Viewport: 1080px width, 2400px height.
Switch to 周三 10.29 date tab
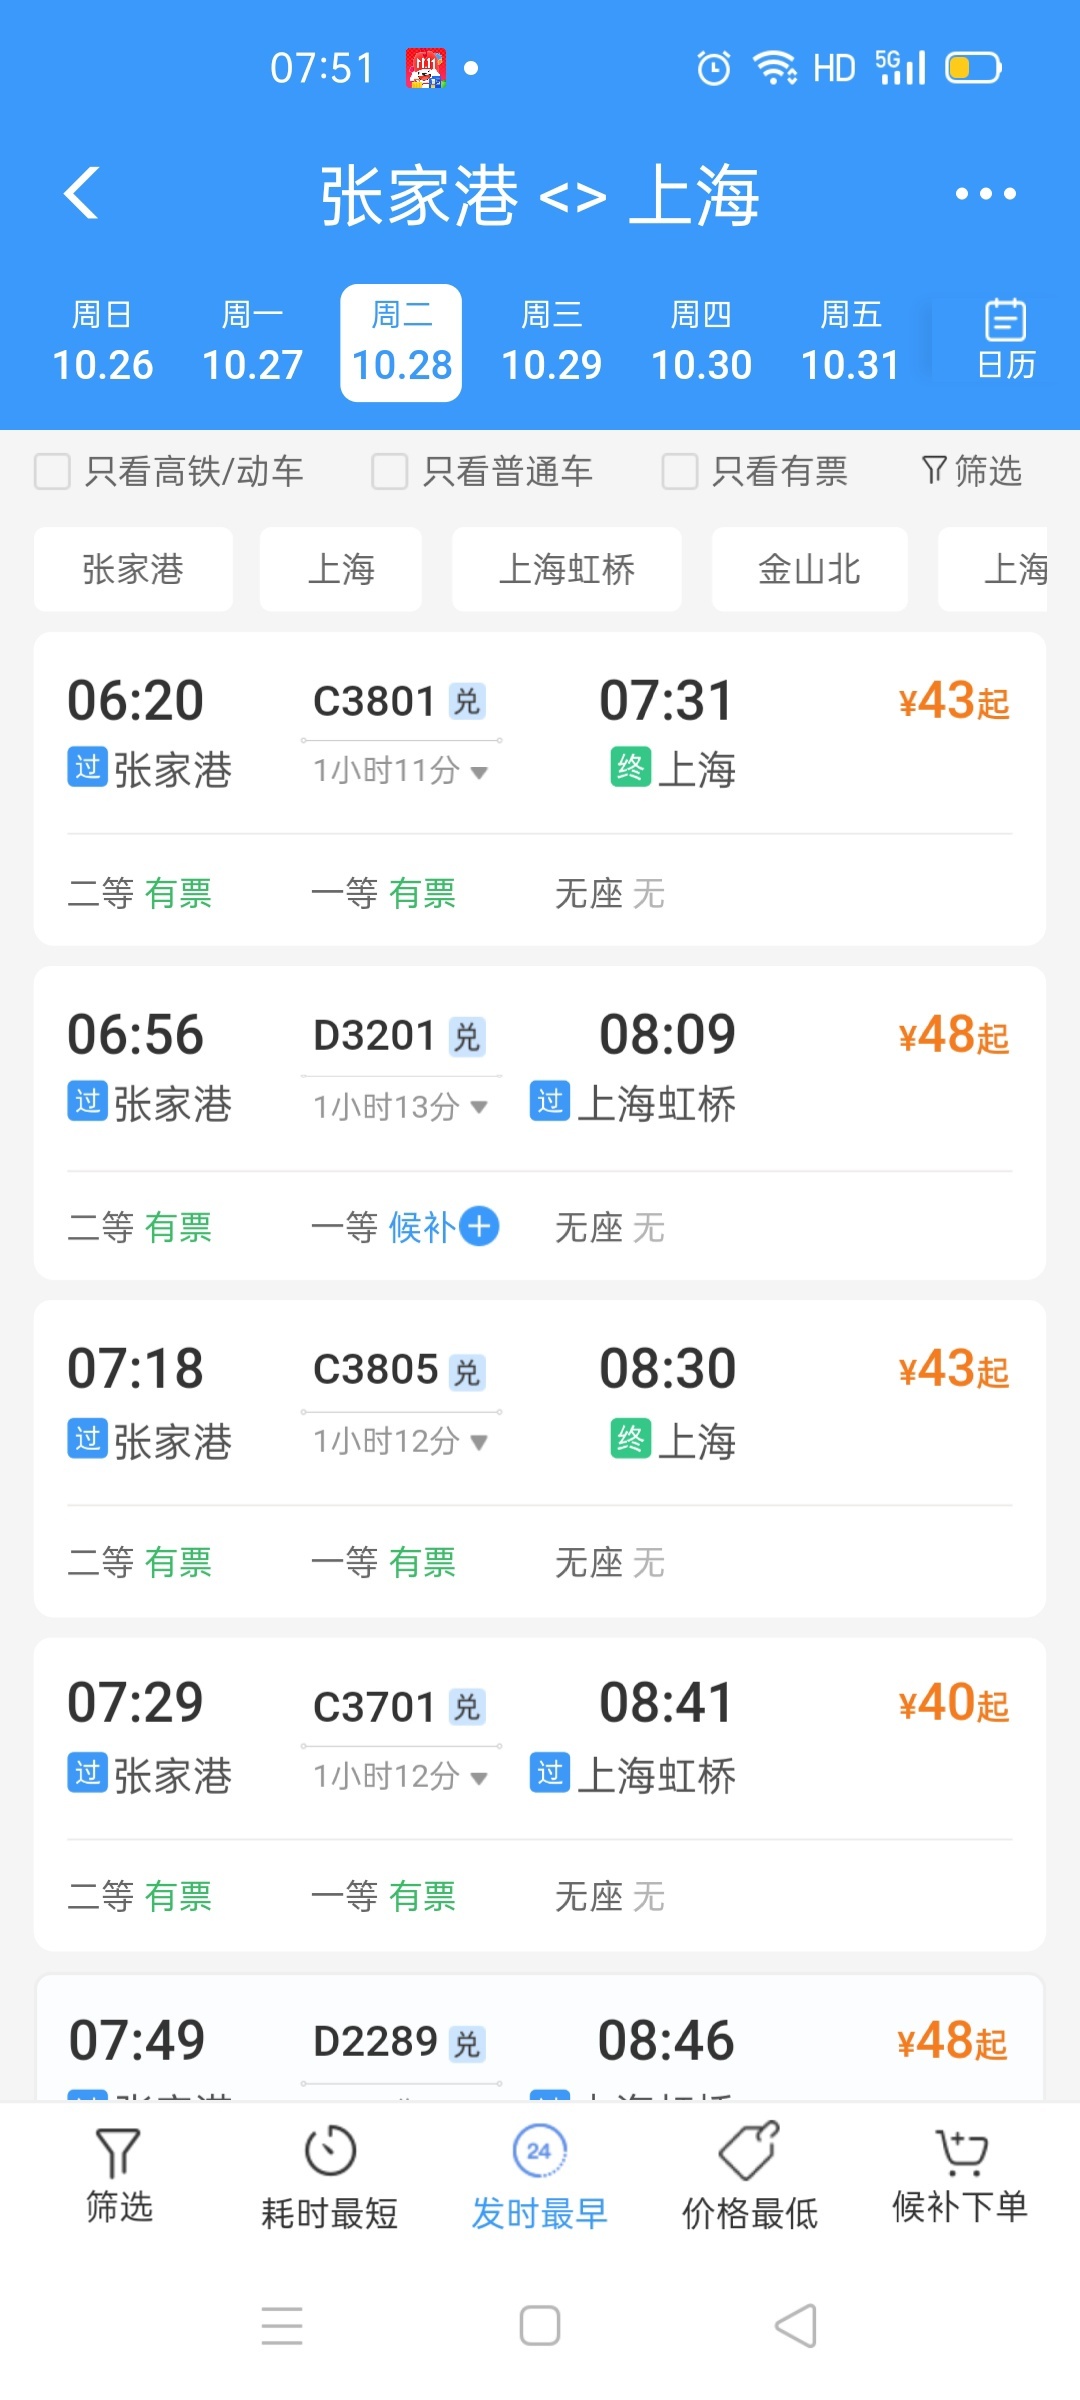coord(551,343)
